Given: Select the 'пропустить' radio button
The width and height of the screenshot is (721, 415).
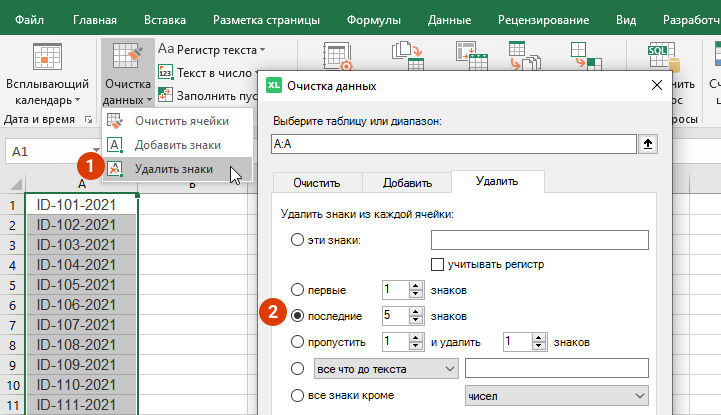Looking at the screenshot, I should coord(297,342).
